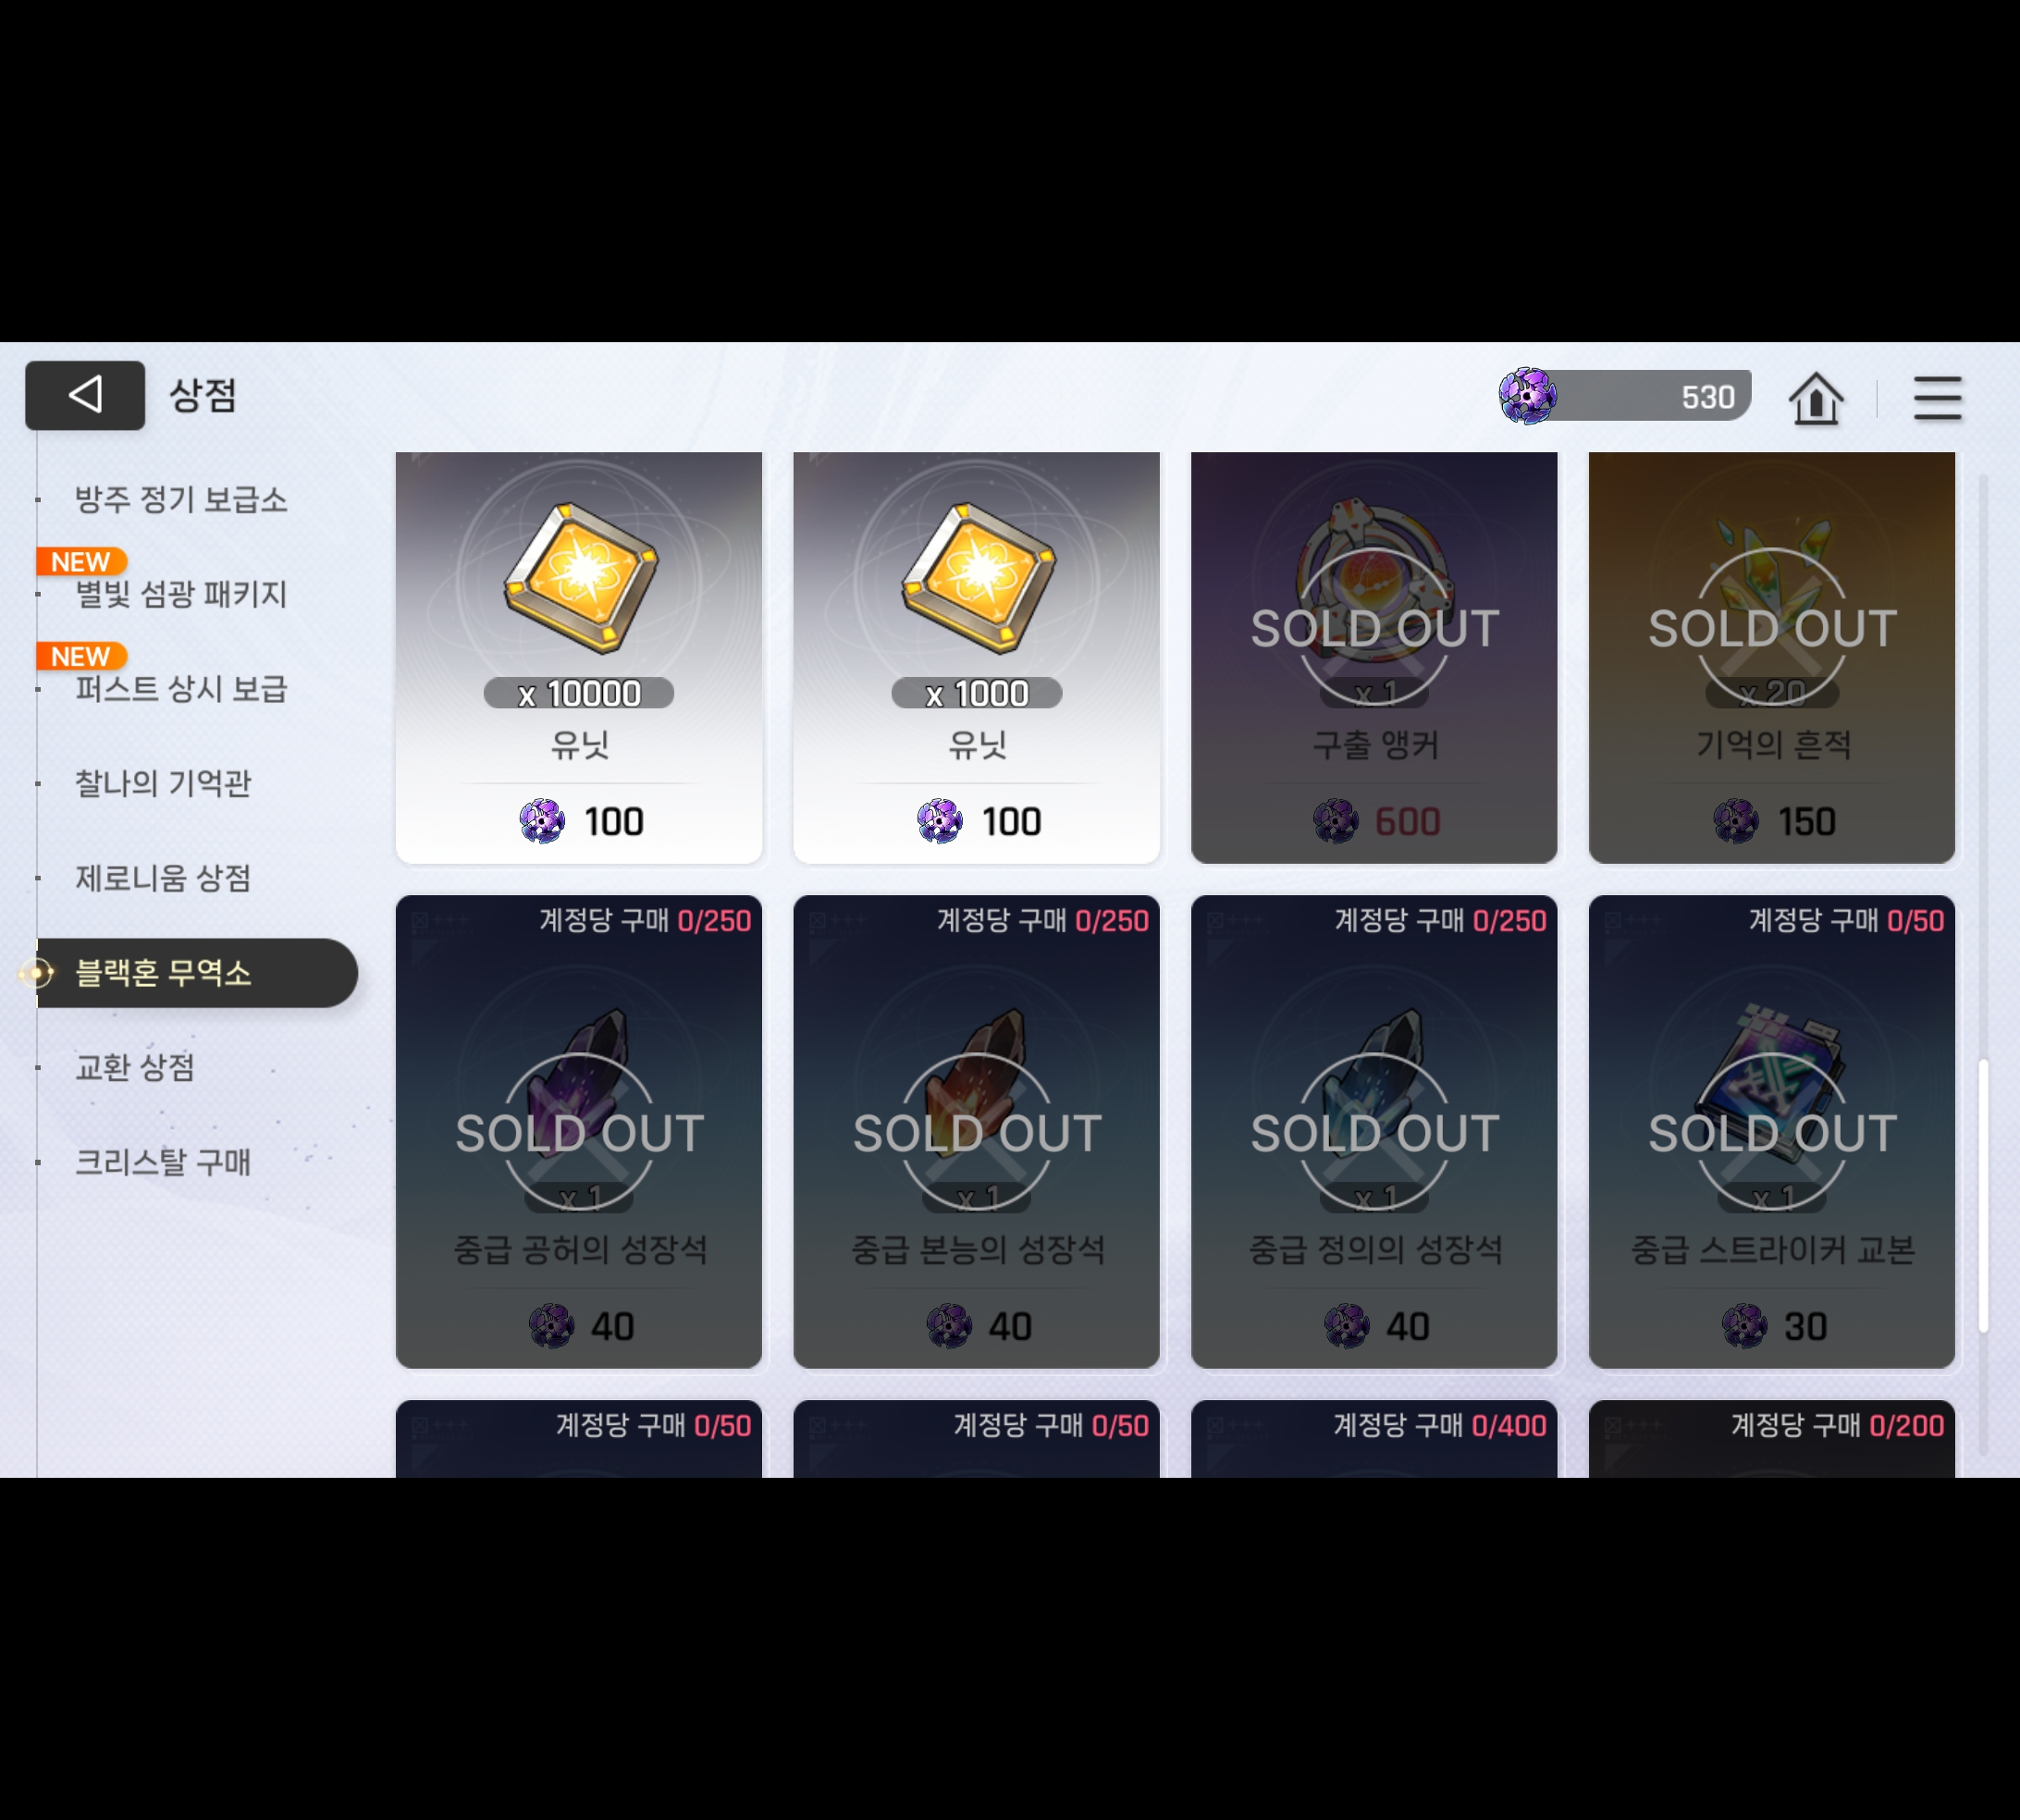This screenshot has width=2020, height=1820.
Task: Open the 별빛 섬광 패키지 tab
Action: tap(181, 594)
